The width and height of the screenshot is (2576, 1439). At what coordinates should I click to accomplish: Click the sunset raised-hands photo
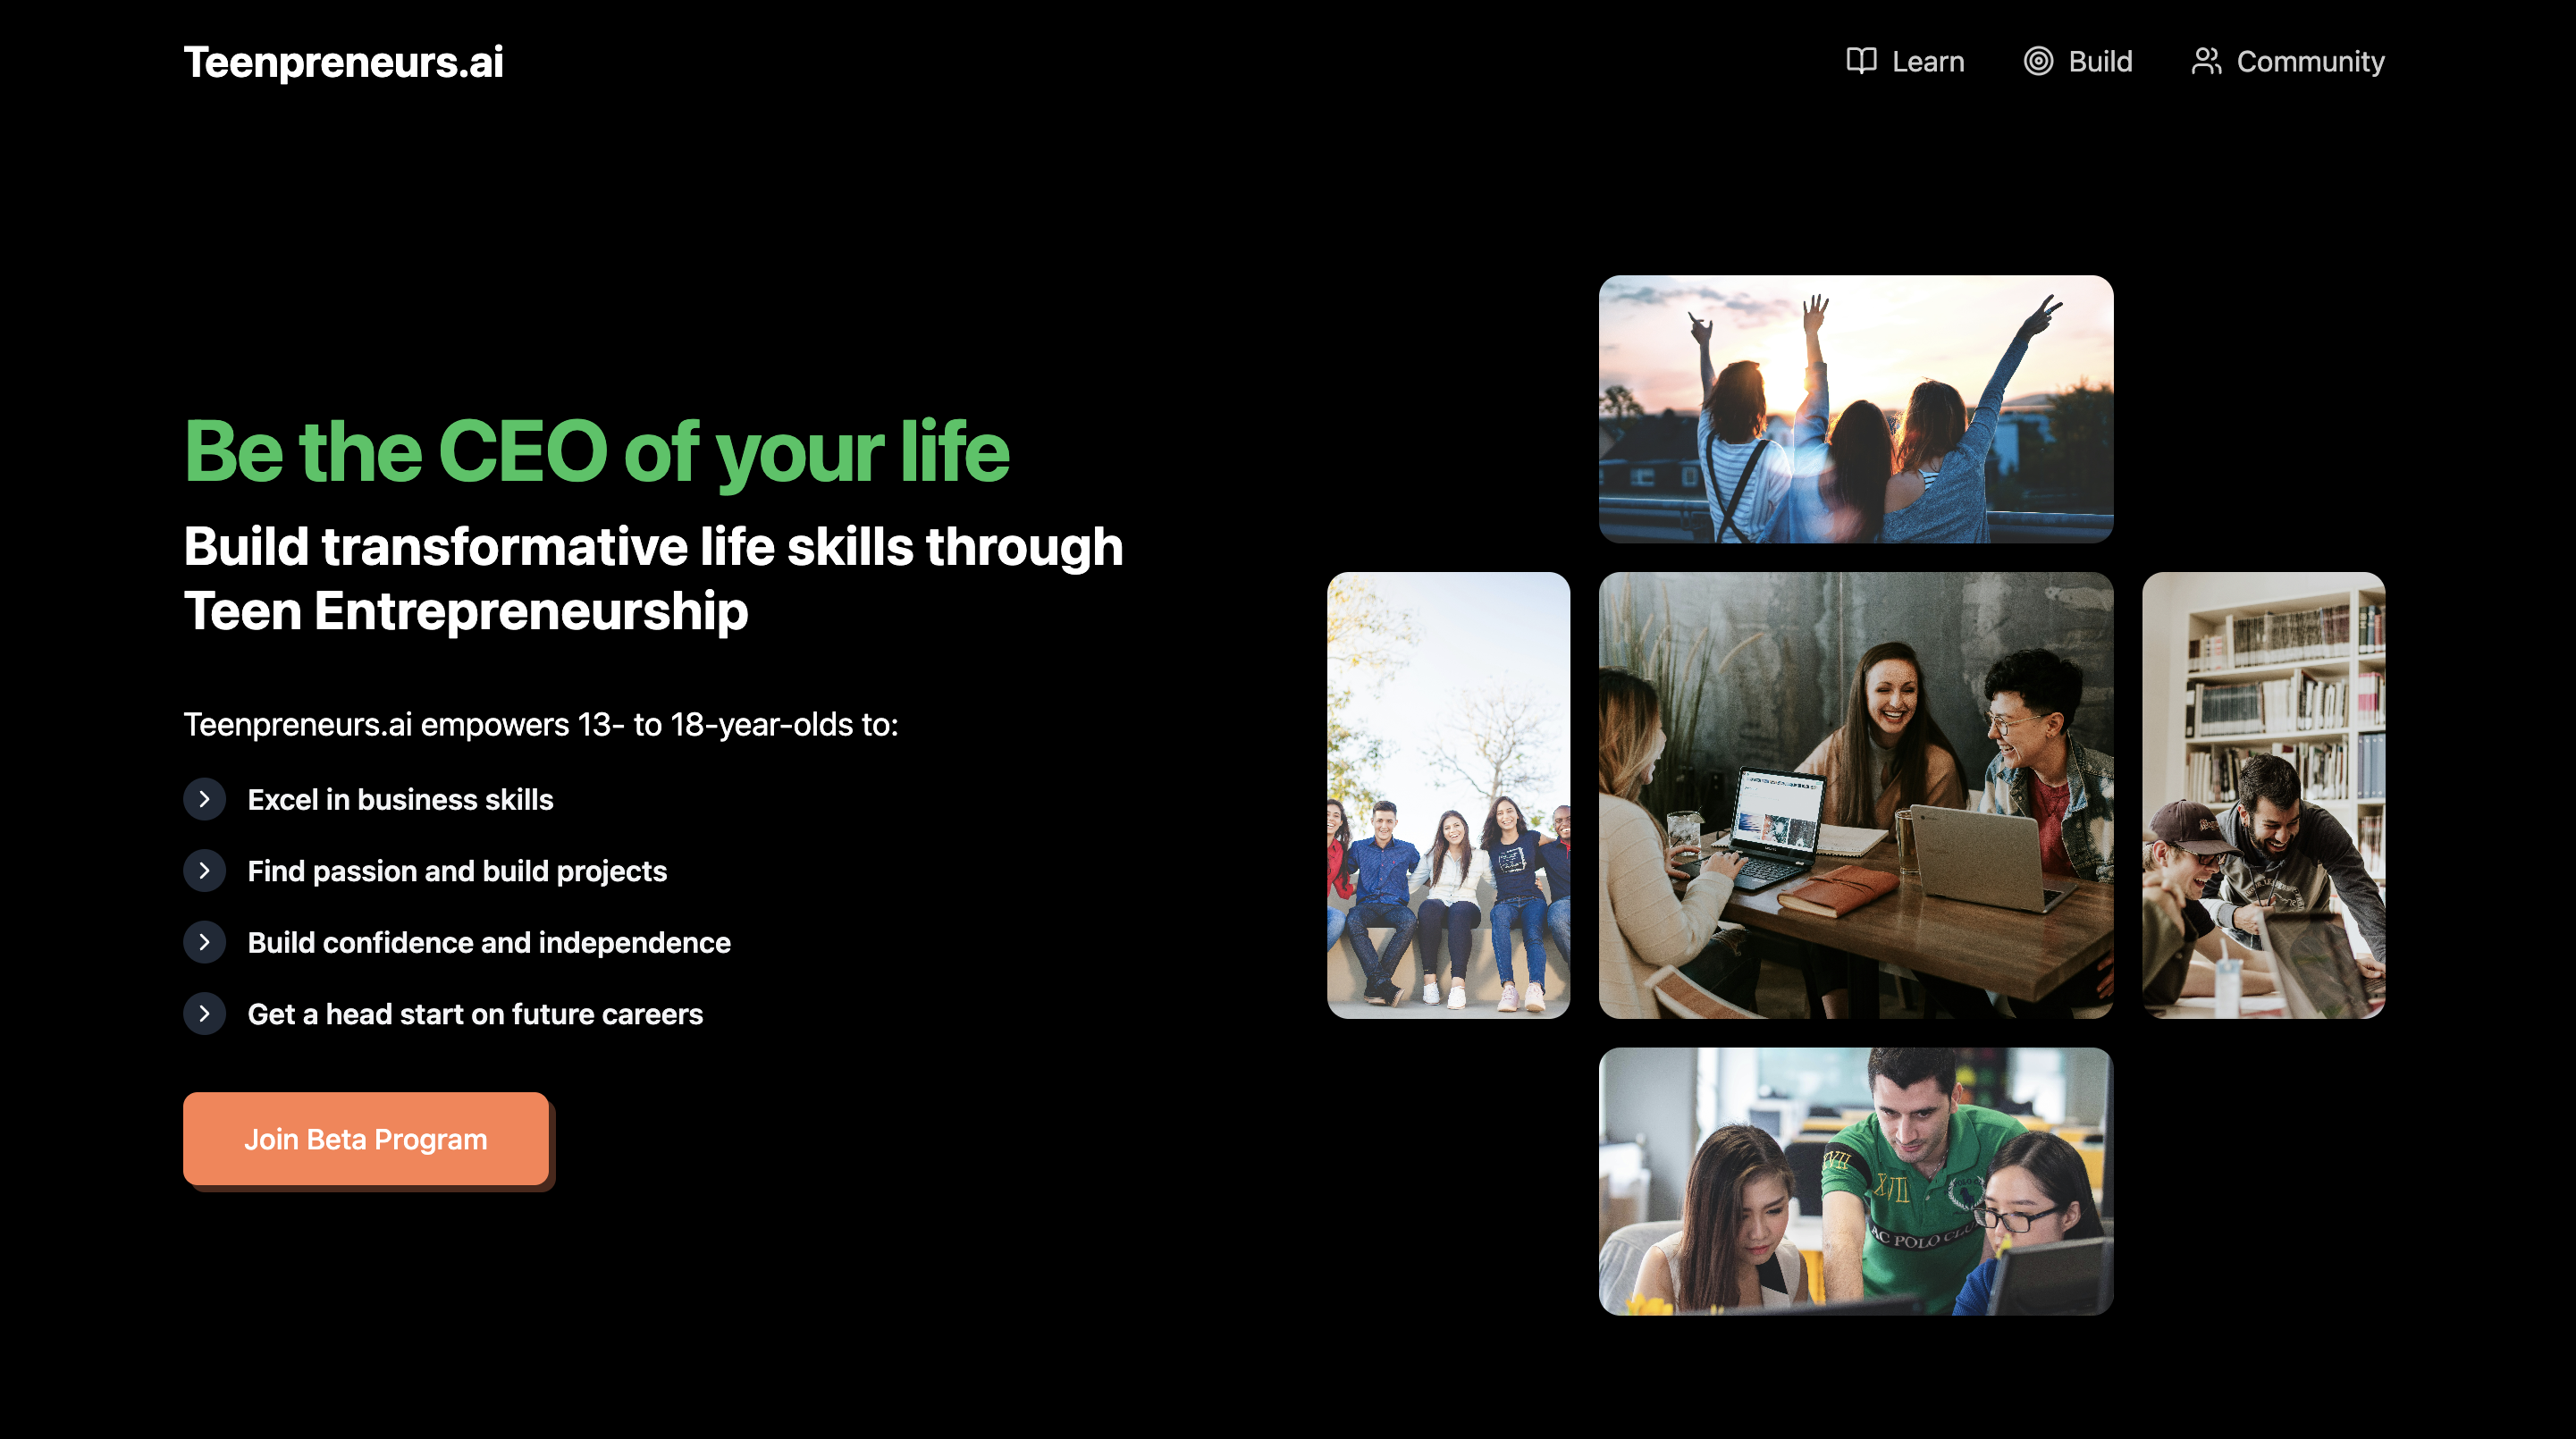pos(1855,409)
